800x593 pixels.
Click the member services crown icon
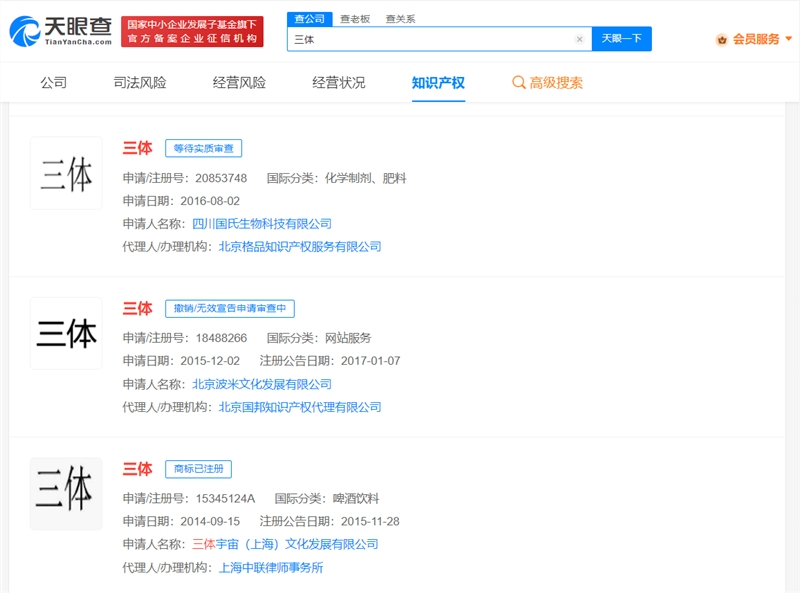[x=721, y=39]
